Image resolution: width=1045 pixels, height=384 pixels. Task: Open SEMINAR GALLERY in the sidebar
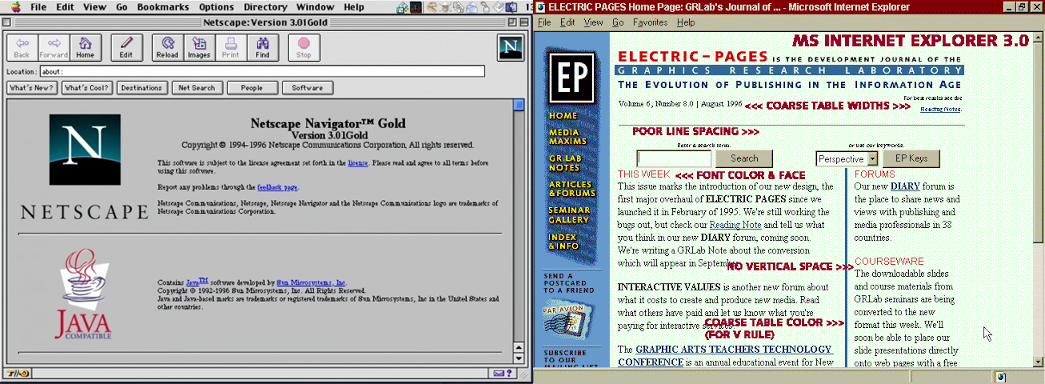[568, 215]
